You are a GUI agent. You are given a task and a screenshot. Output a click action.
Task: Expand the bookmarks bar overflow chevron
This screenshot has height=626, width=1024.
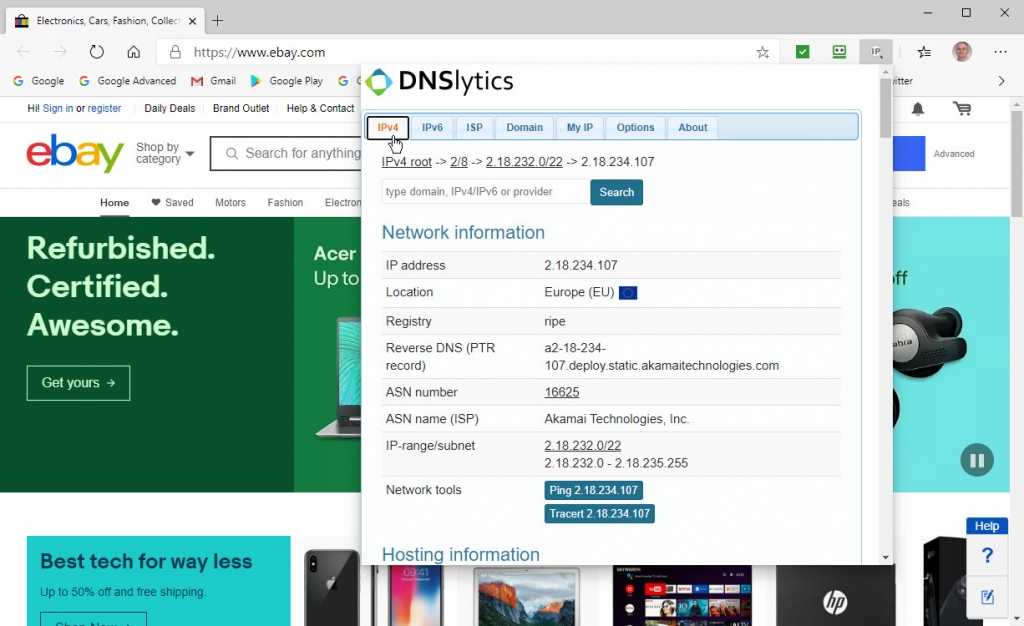1001,81
